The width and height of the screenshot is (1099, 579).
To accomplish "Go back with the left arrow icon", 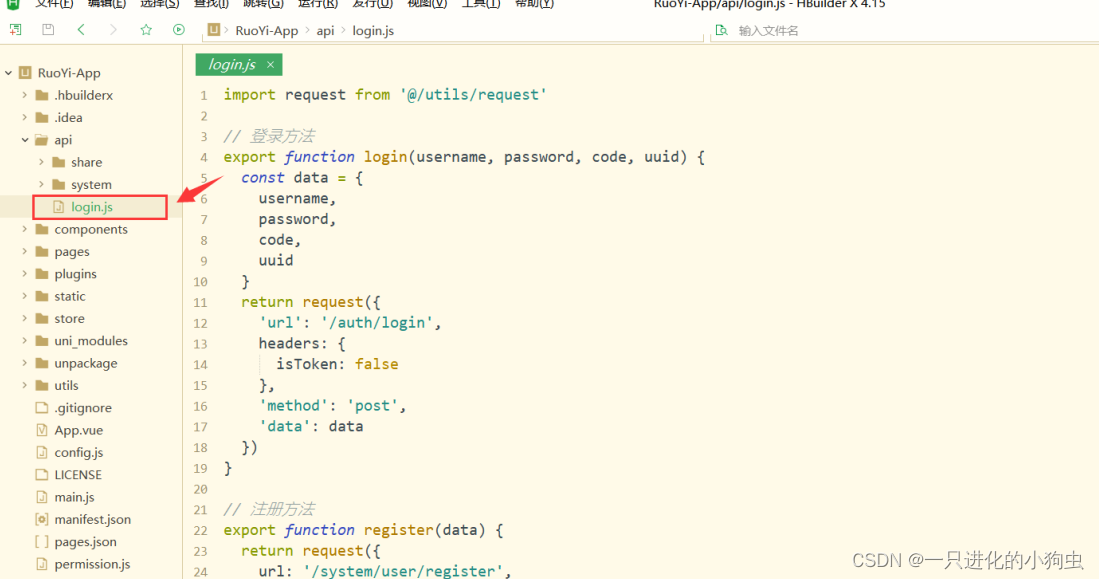I will point(81,30).
